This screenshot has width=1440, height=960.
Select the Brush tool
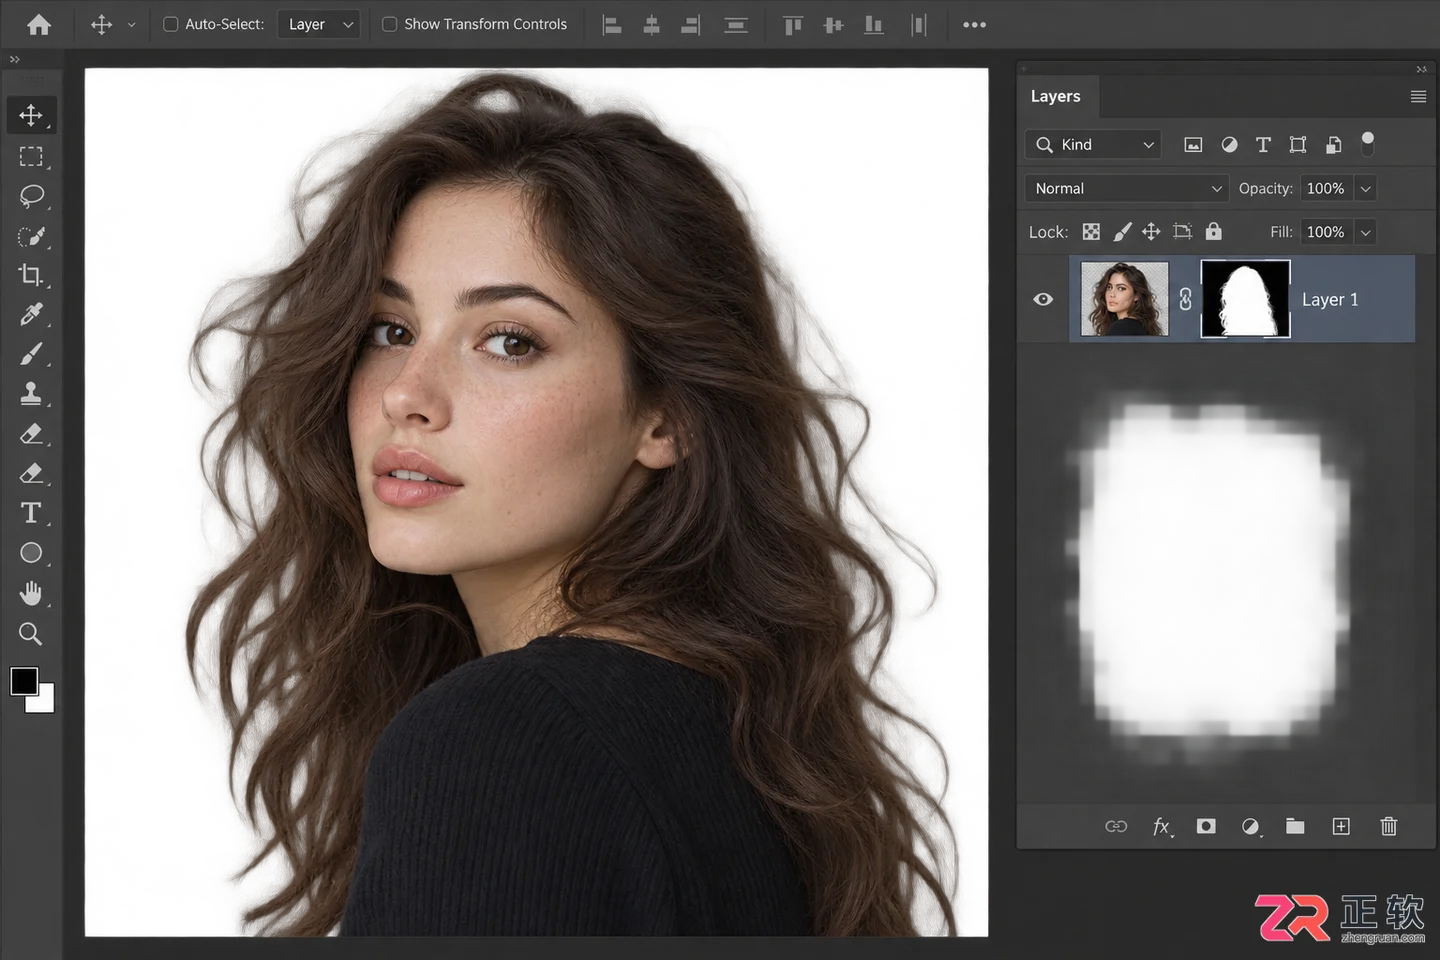tap(31, 354)
